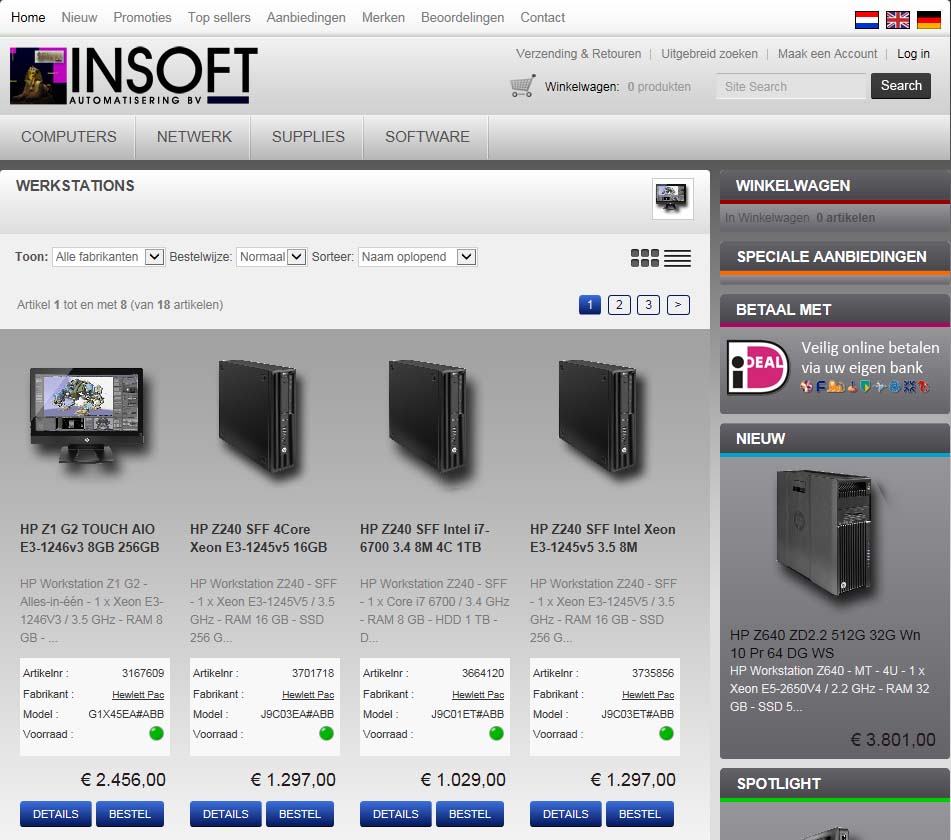Viewport: 951px width, 840px height.
Task: Open the Nieuw menu item
Action: [x=79, y=18]
